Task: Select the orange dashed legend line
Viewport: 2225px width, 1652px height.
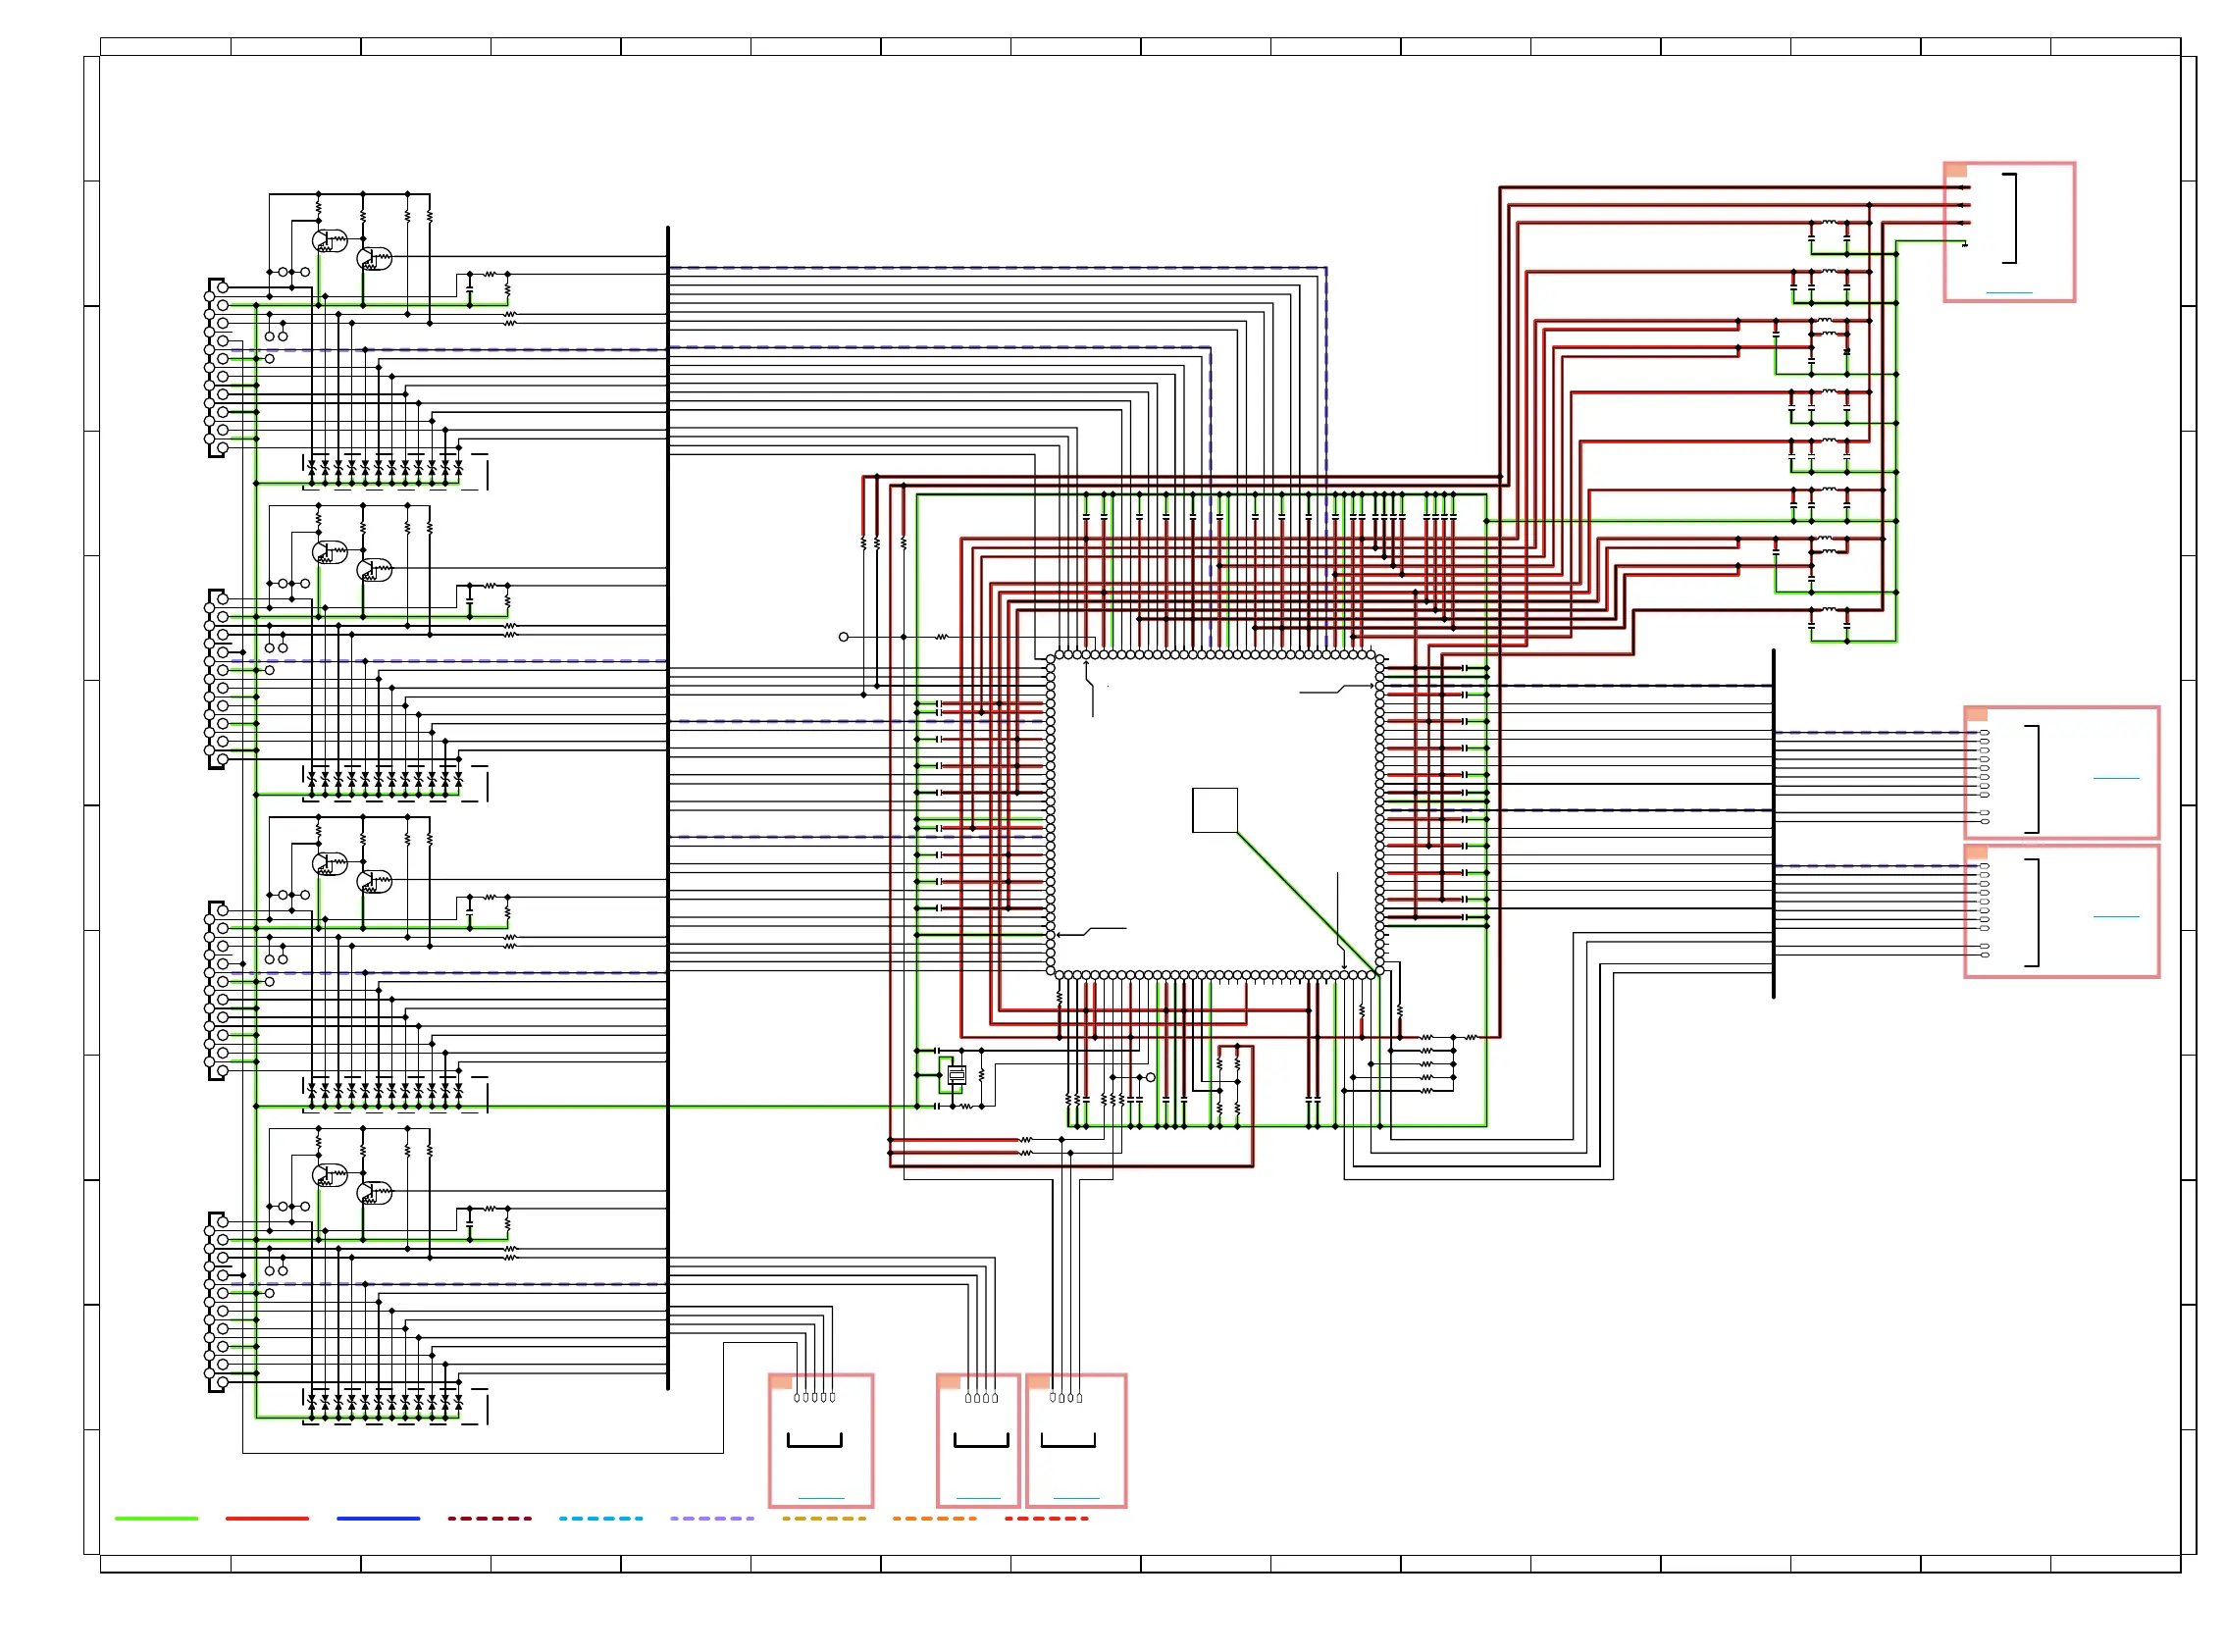Action: [934, 1518]
